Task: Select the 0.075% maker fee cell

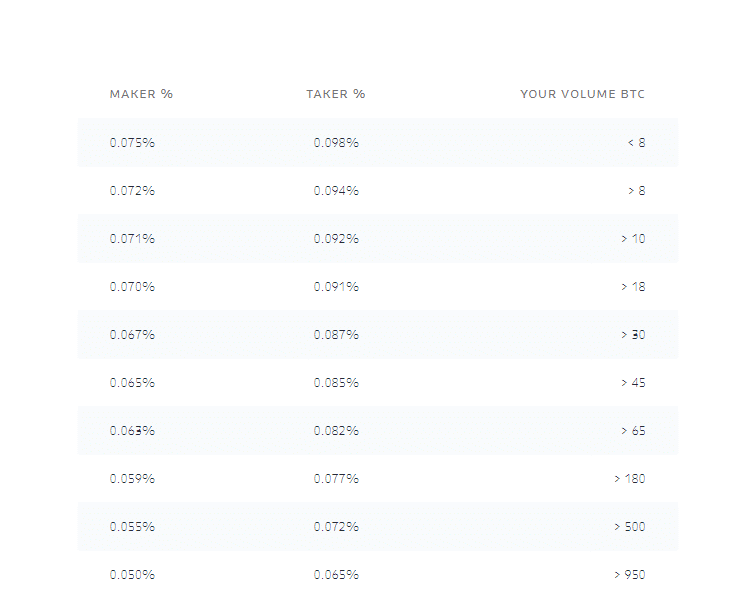Action: pos(132,143)
